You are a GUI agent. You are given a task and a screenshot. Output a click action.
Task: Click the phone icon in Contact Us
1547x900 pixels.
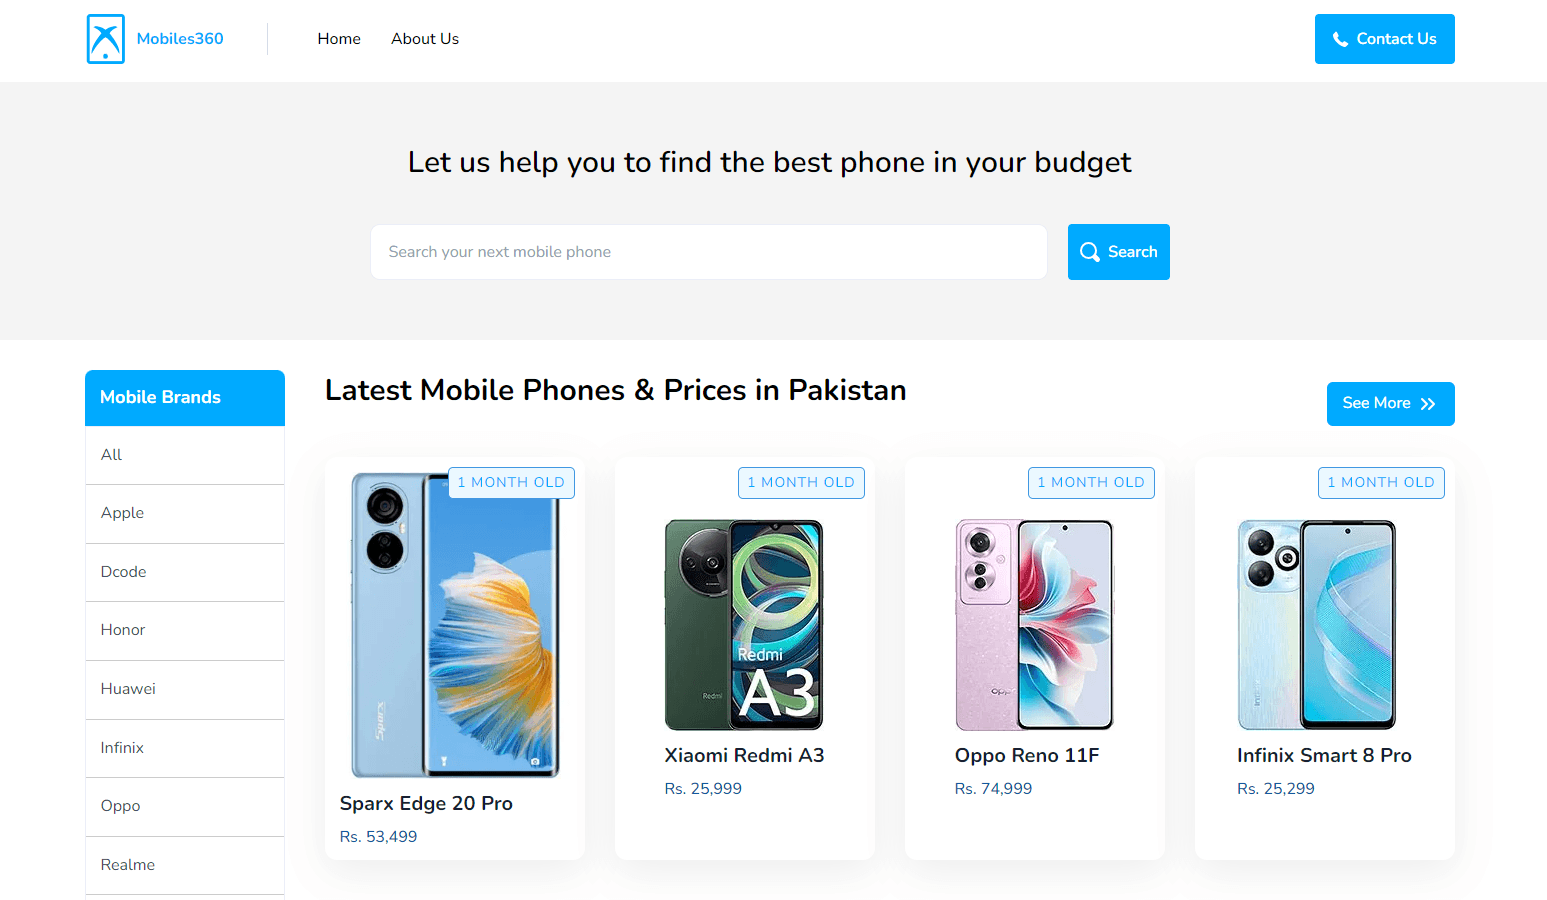coord(1340,40)
